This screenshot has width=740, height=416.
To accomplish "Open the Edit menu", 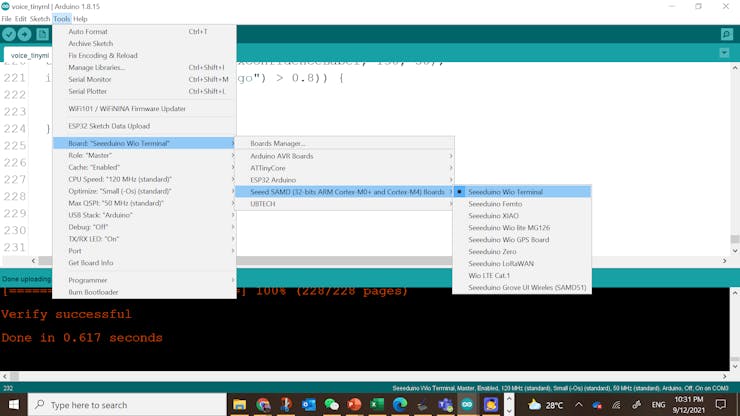I will tap(20, 19).
